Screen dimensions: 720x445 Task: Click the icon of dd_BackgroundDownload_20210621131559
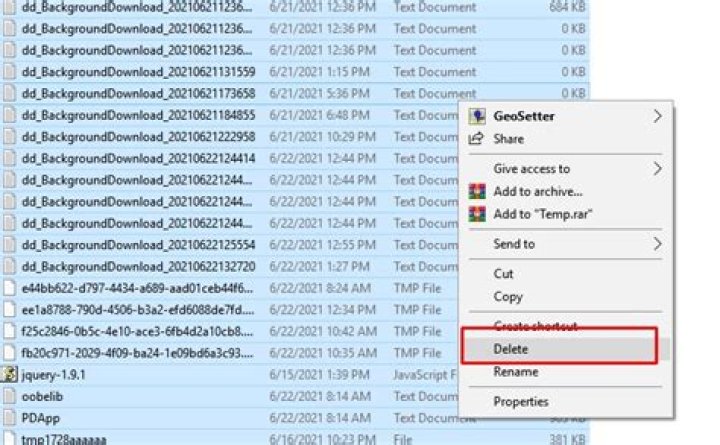pyautogui.click(x=9, y=72)
